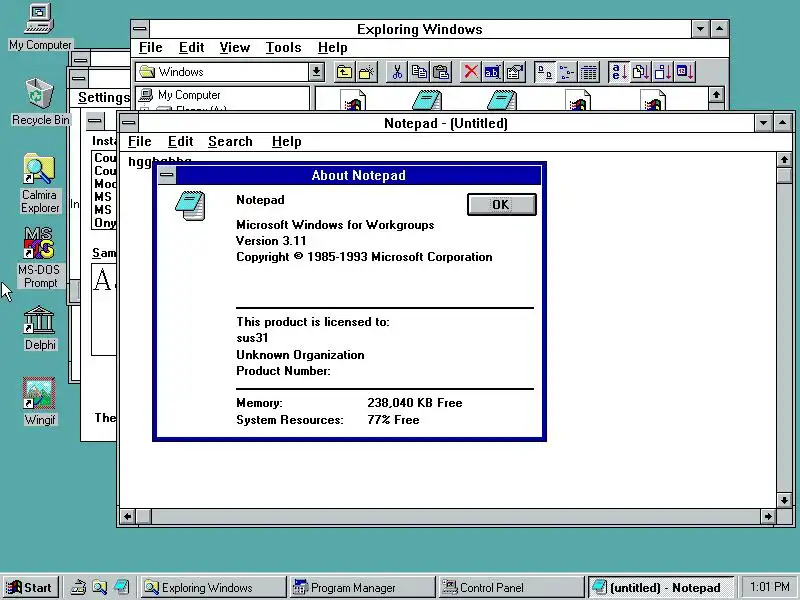Open the system menu box beside the Insta label
This screenshot has height=600, width=800.
tap(95, 121)
